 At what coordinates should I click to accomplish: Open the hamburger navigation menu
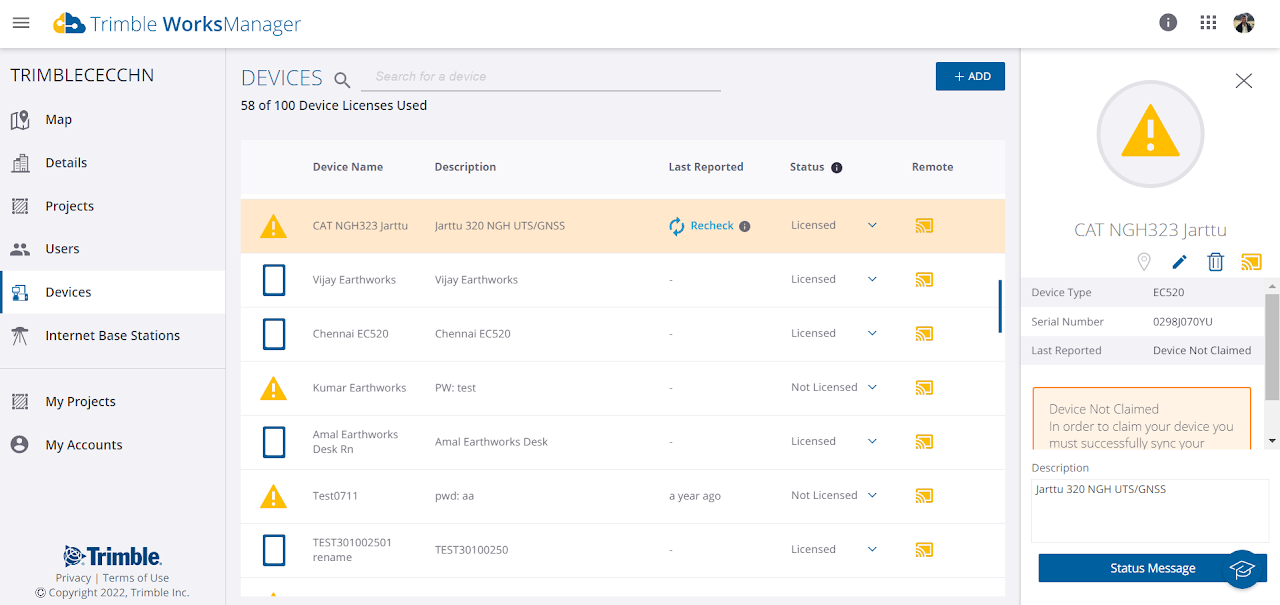21,23
